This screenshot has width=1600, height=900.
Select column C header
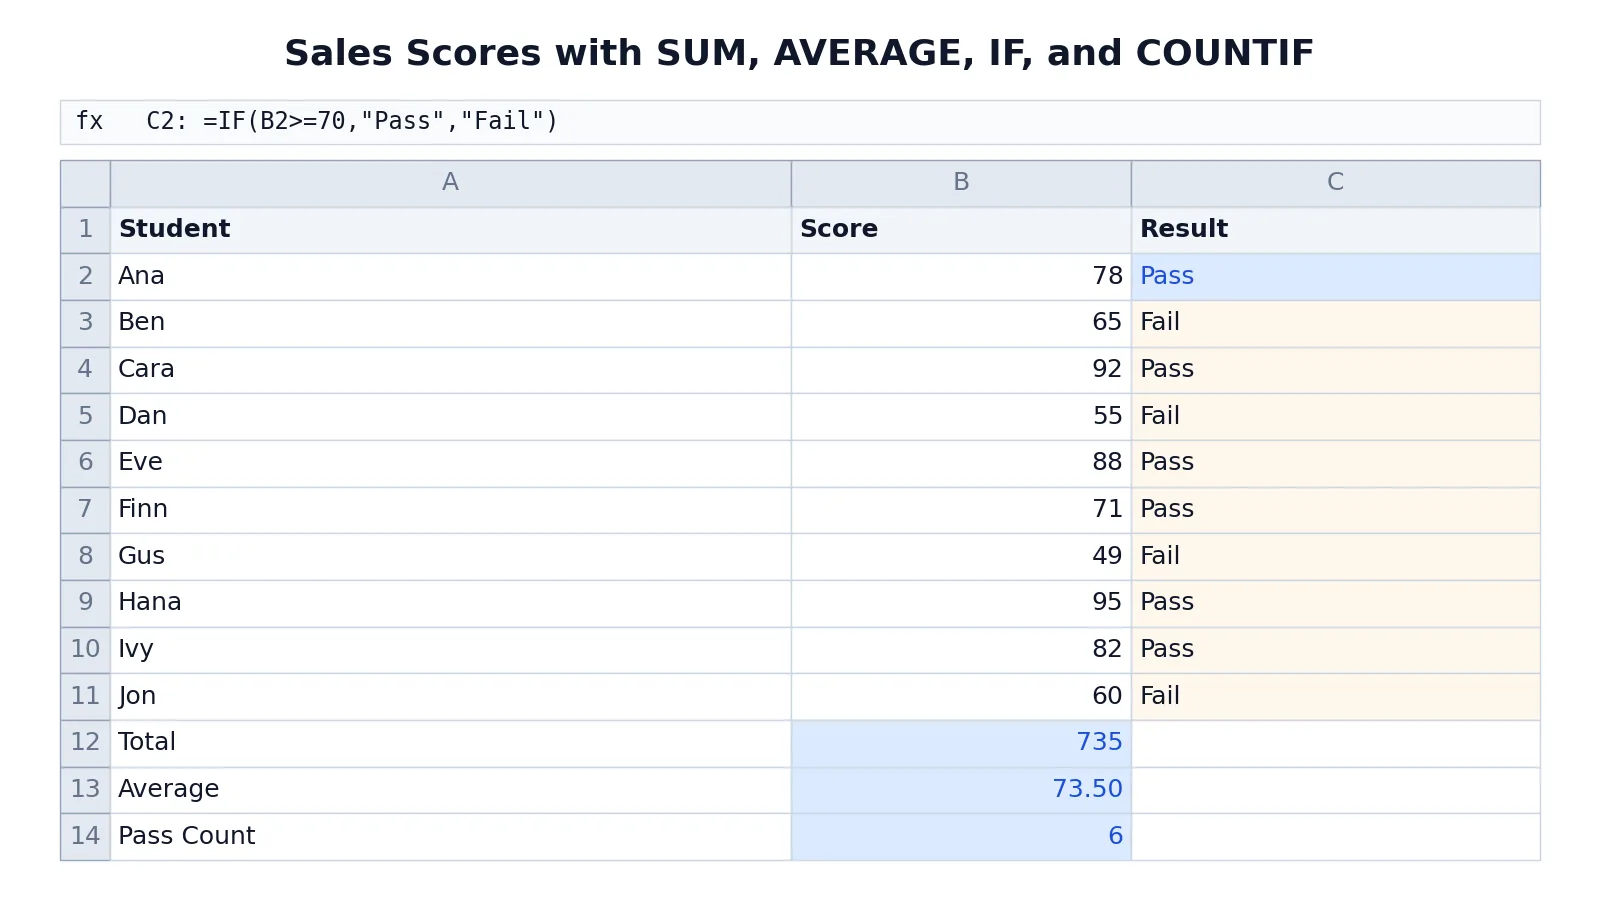click(1336, 183)
